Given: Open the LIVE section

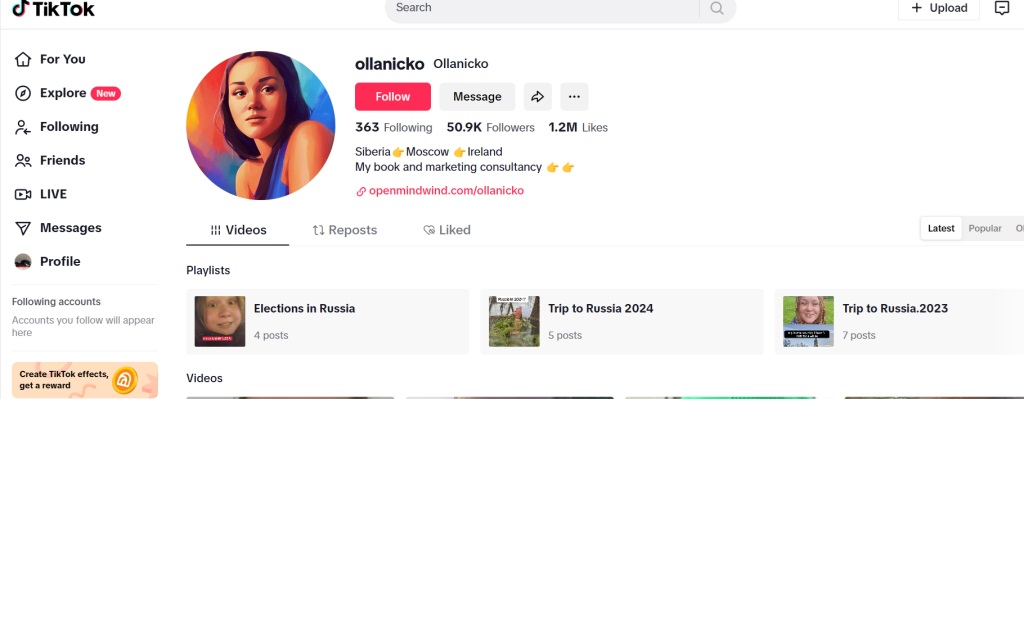Looking at the screenshot, I should (41, 194).
